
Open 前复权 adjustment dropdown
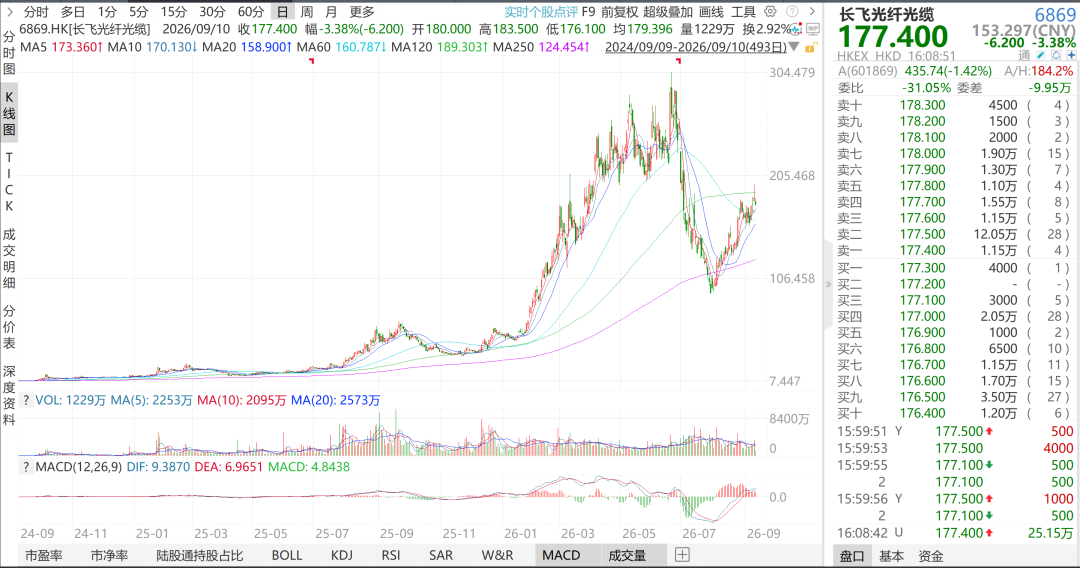click(x=619, y=12)
